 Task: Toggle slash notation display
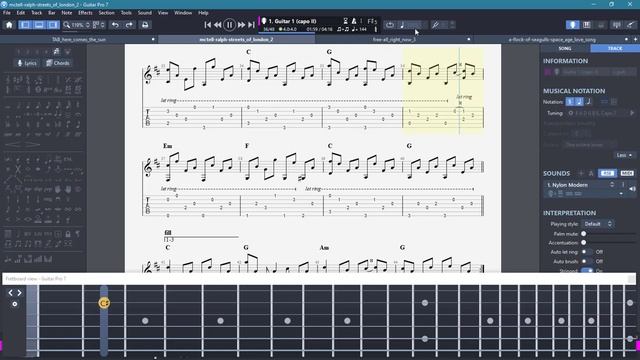click(x=588, y=102)
